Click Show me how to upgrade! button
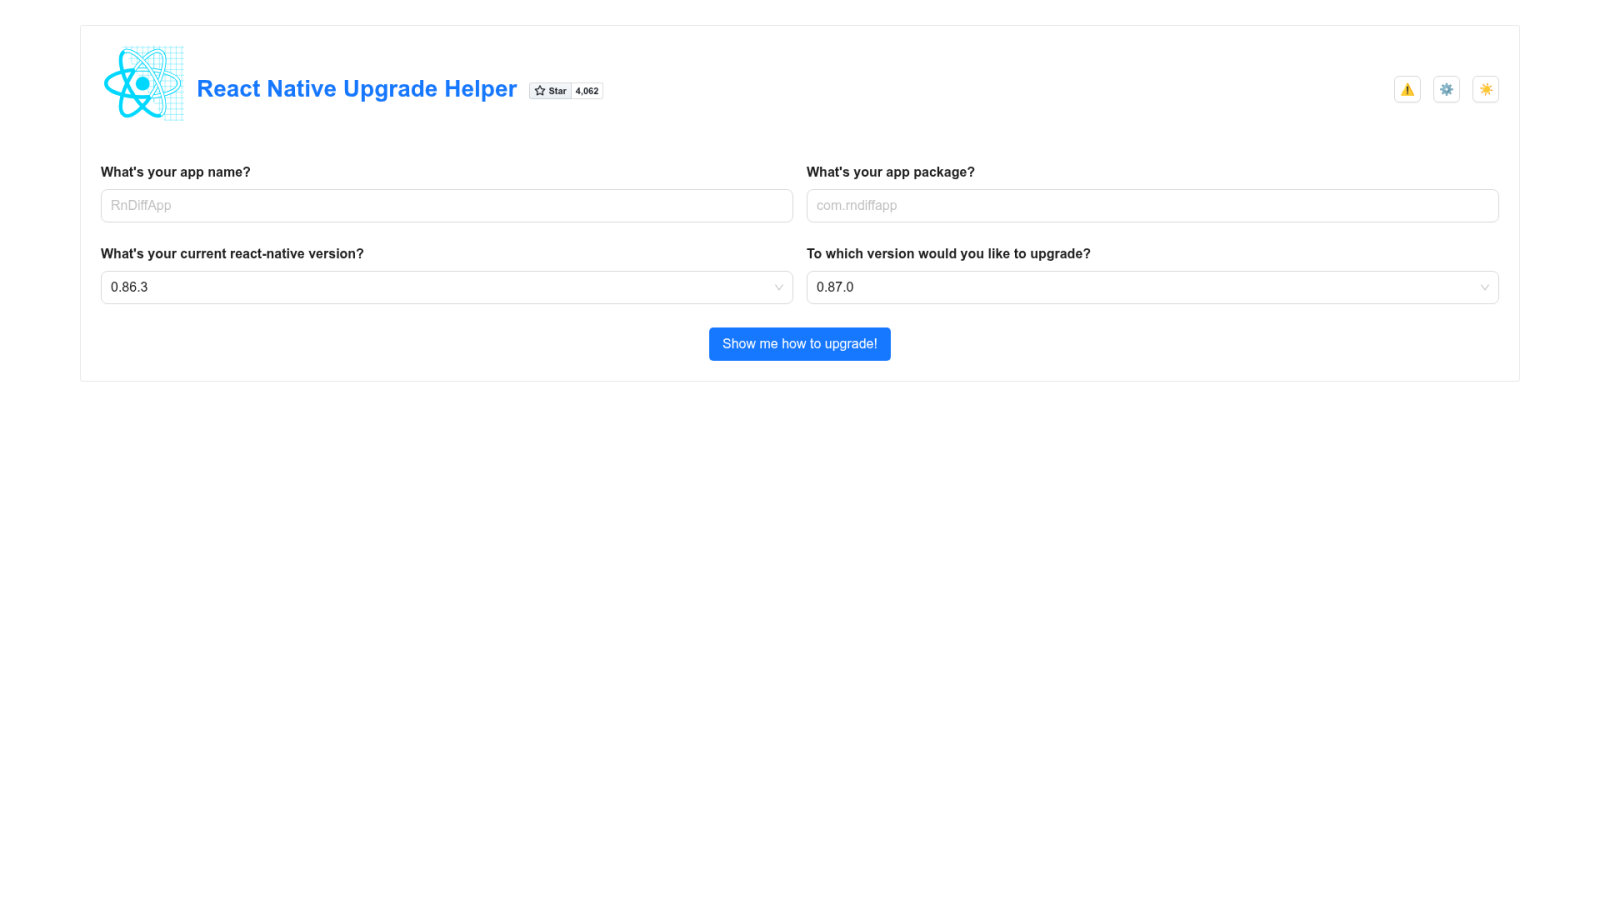Viewport: 1600px width, 900px height. tap(800, 344)
